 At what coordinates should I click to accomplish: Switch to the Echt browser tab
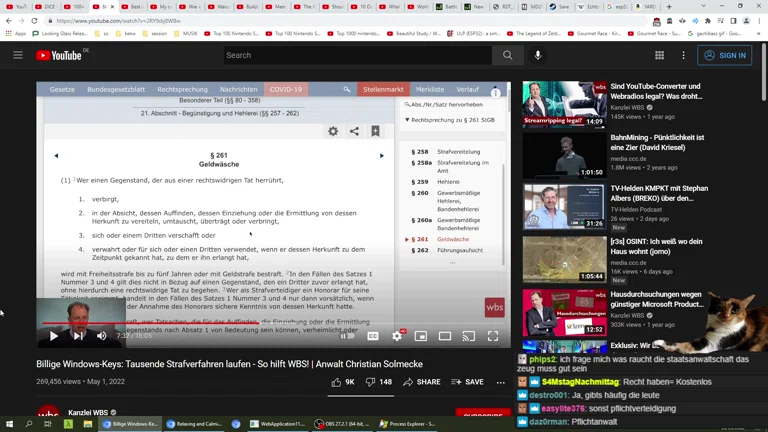[x=589, y=6]
